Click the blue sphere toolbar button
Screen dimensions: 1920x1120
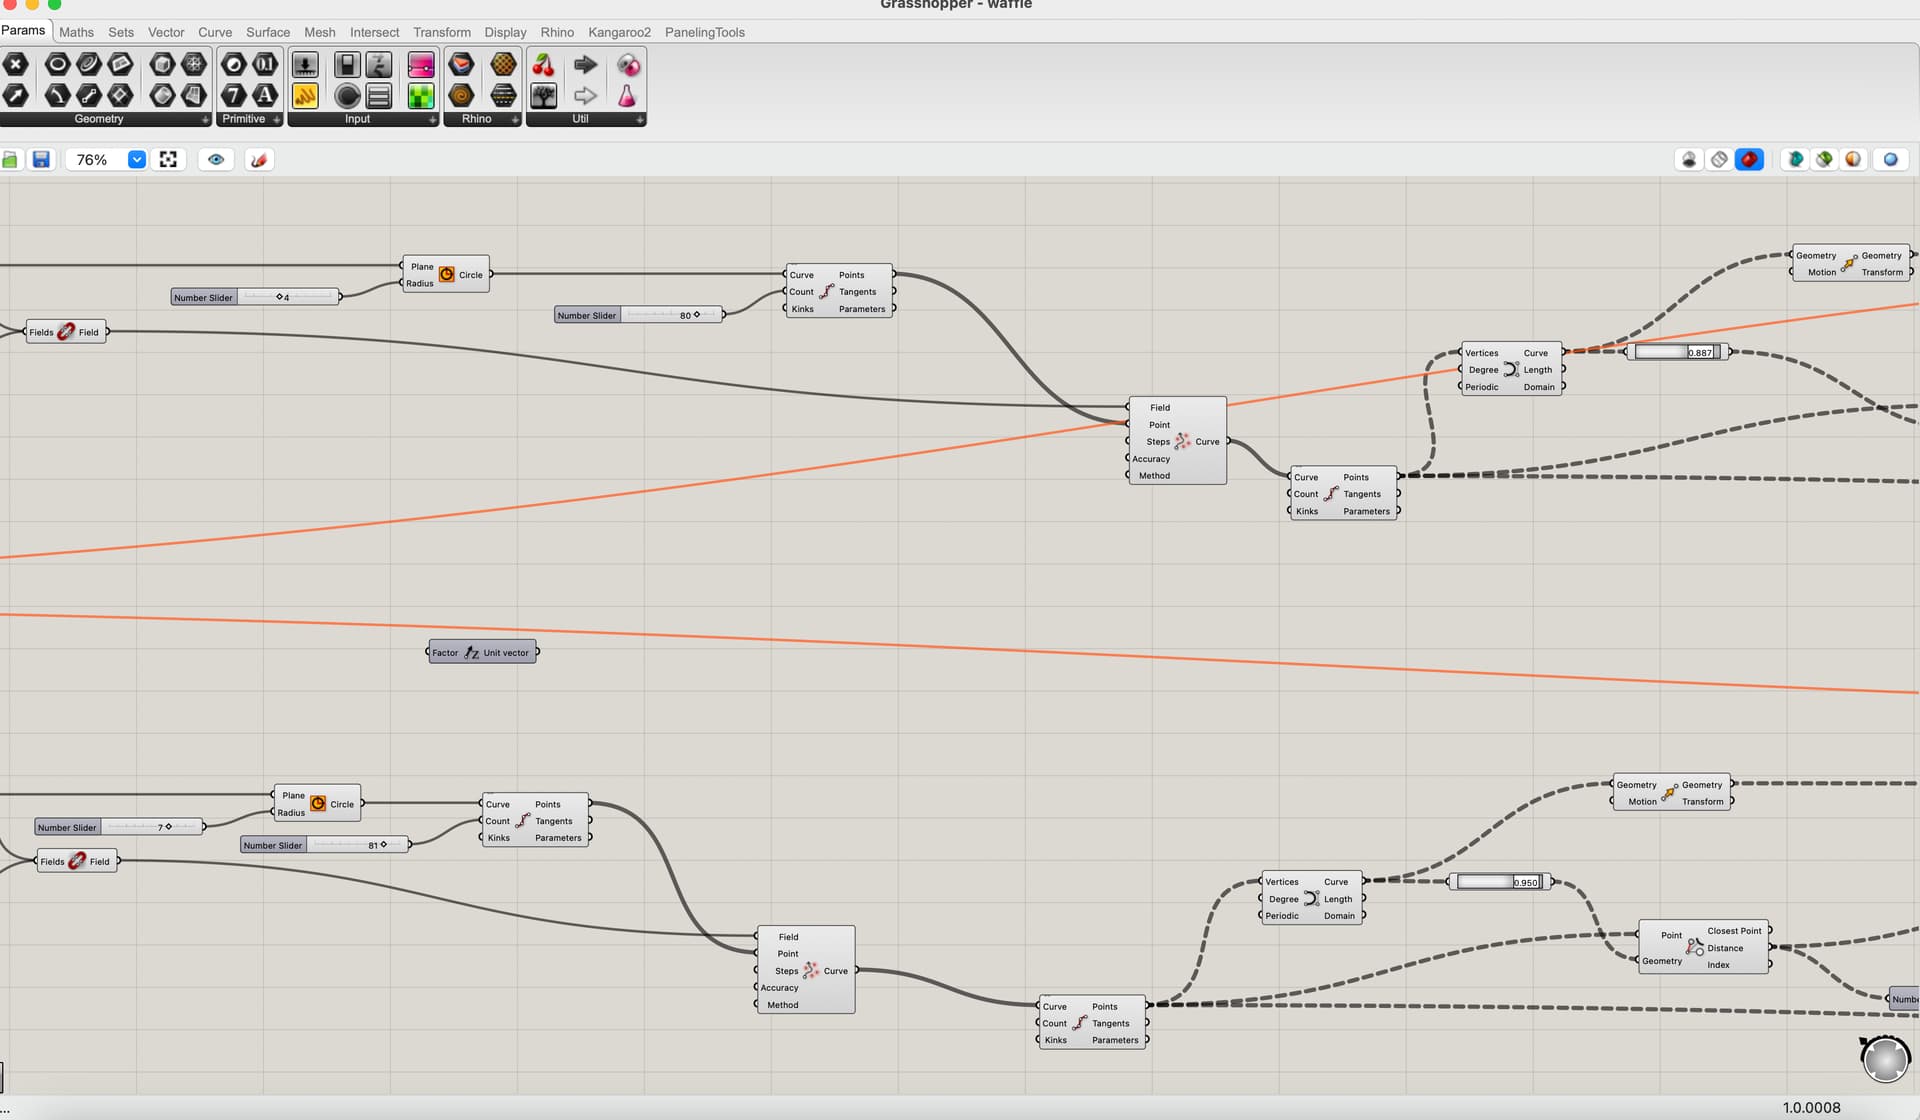(x=1890, y=160)
